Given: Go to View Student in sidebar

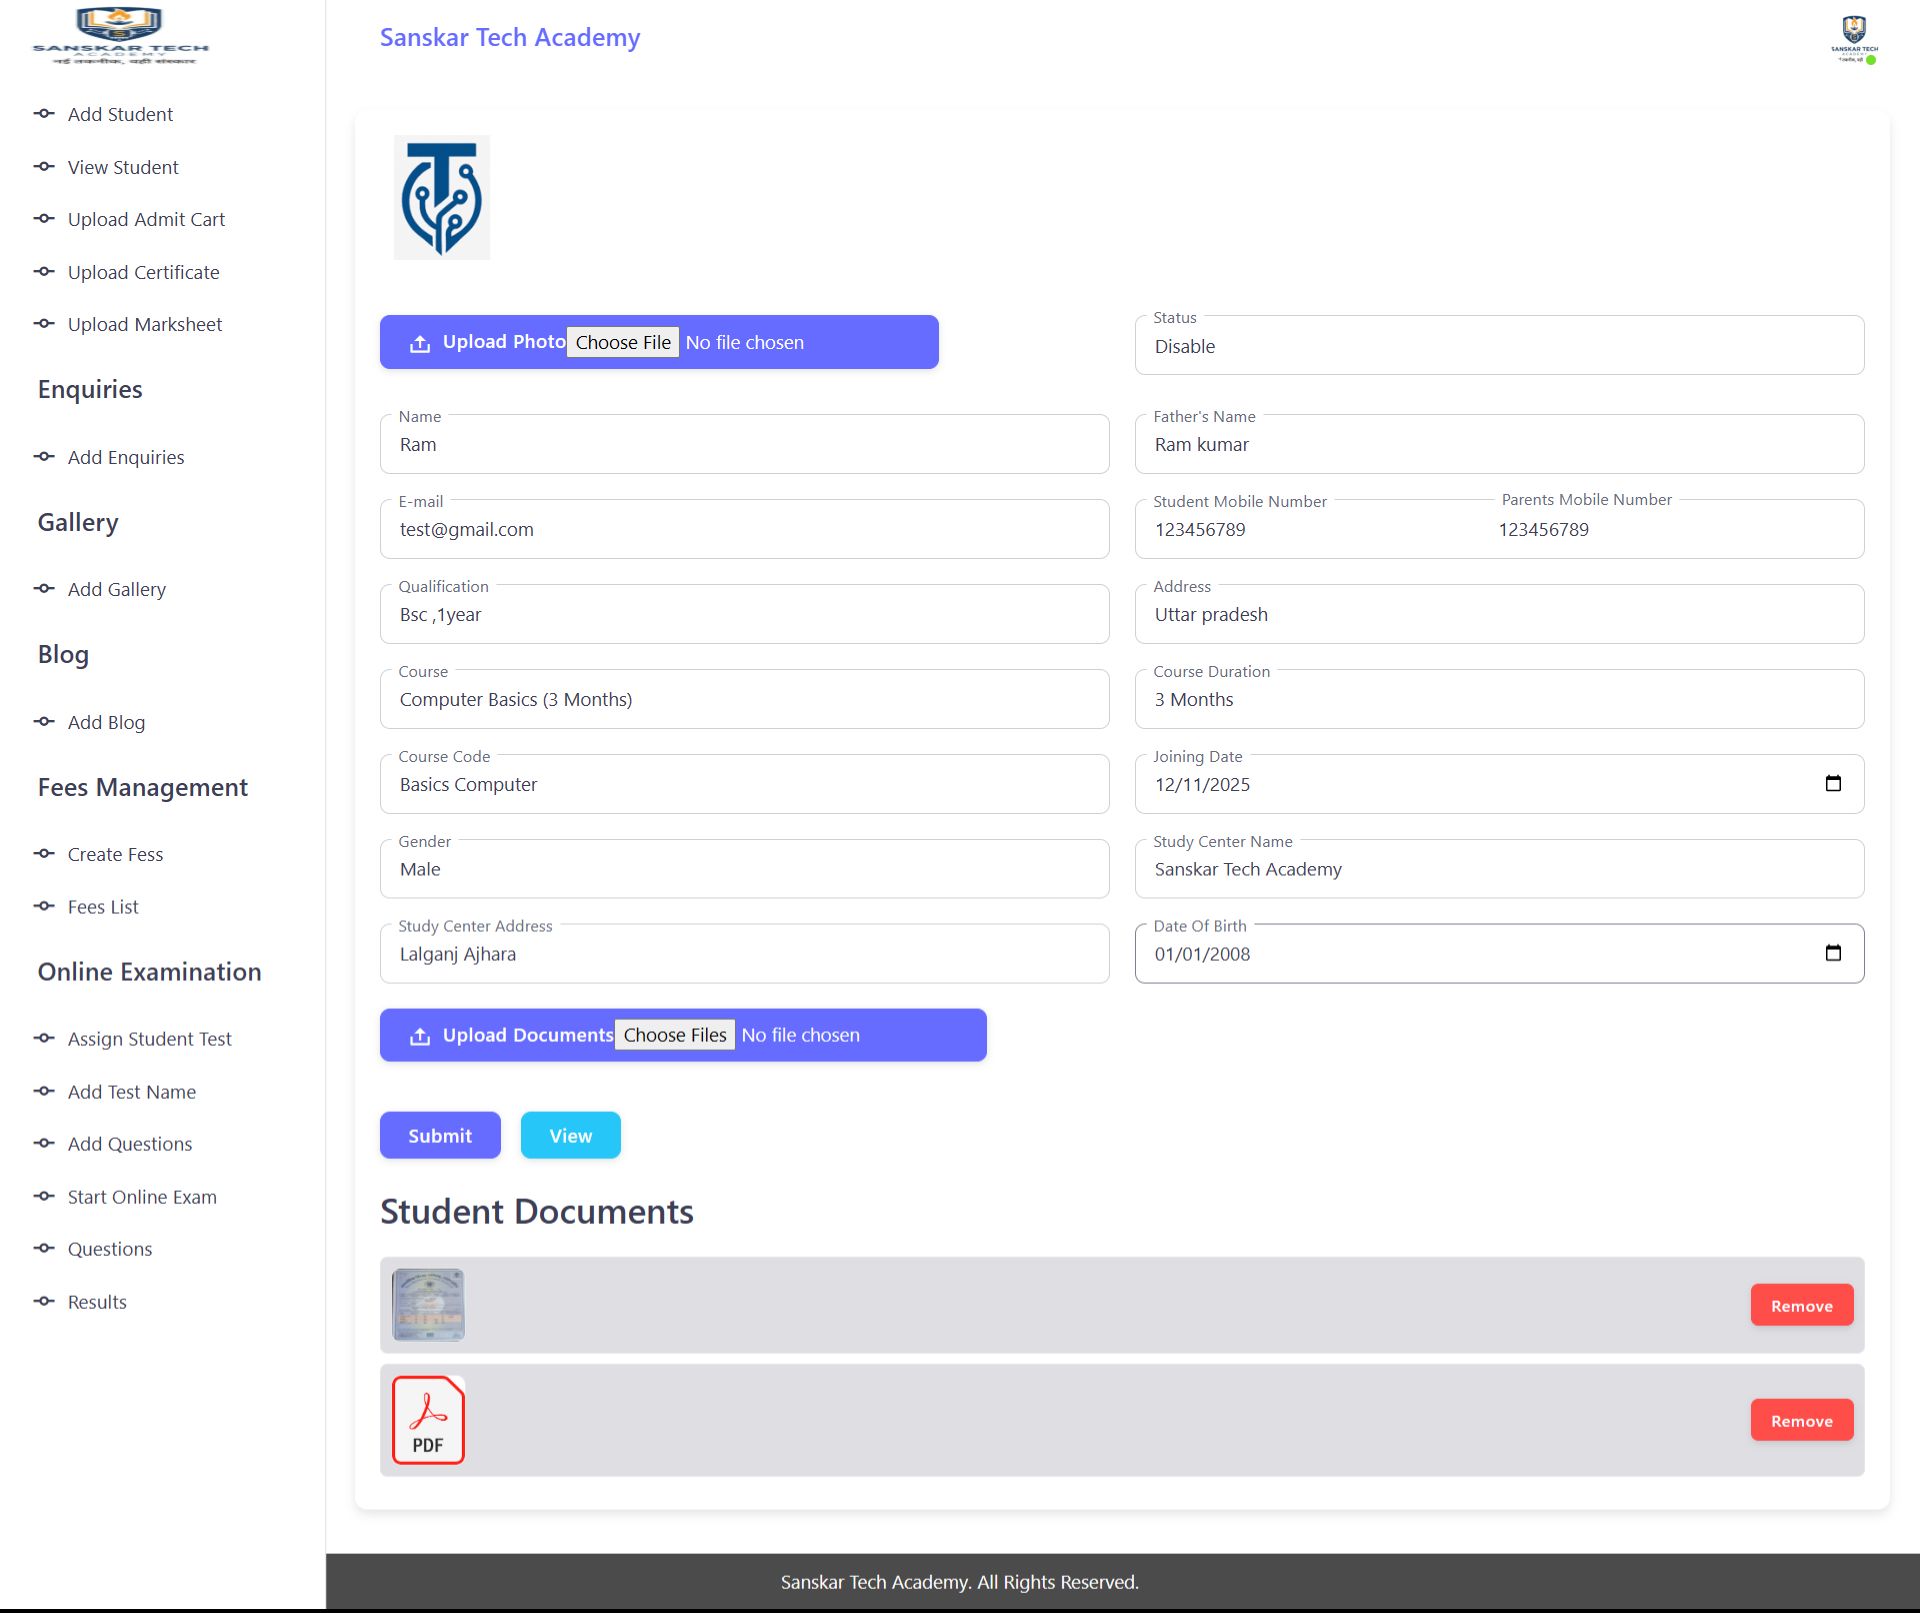Looking at the screenshot, I should tap(123, 167).
